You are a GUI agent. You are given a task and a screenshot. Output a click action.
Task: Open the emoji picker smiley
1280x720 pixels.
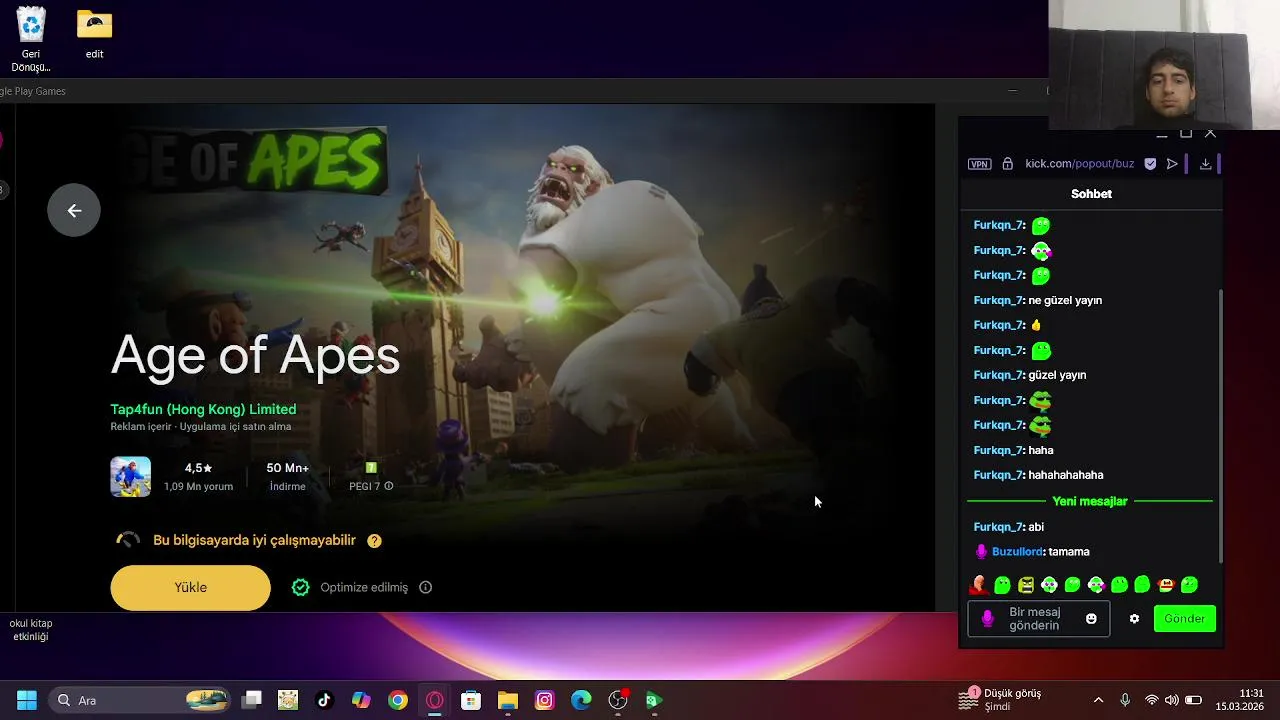[x=1091, y=619]
